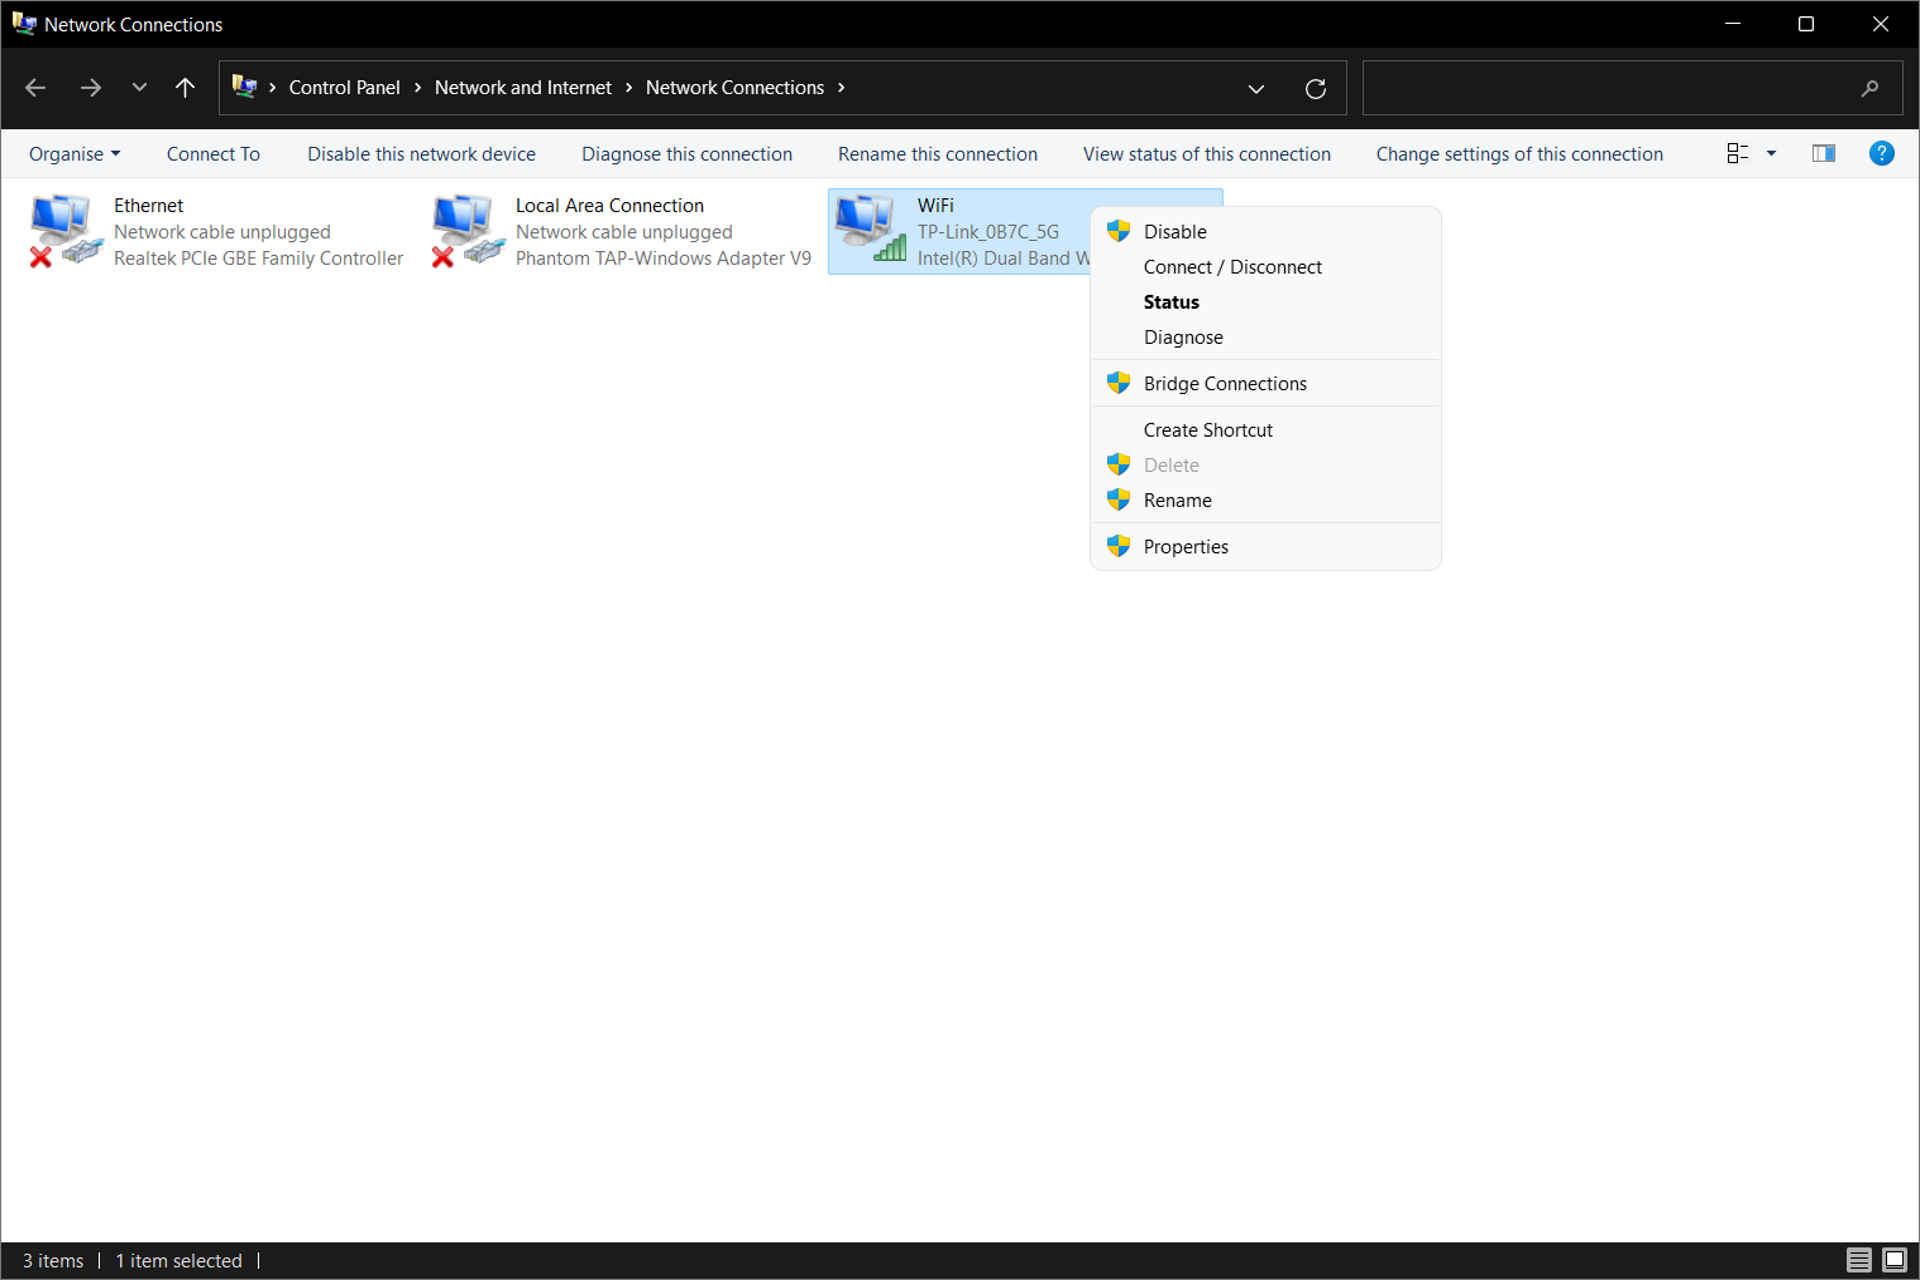This screenshot has height=1280, width=1920.
Task: Open Help with the question mark
Action: (1881, 153)
